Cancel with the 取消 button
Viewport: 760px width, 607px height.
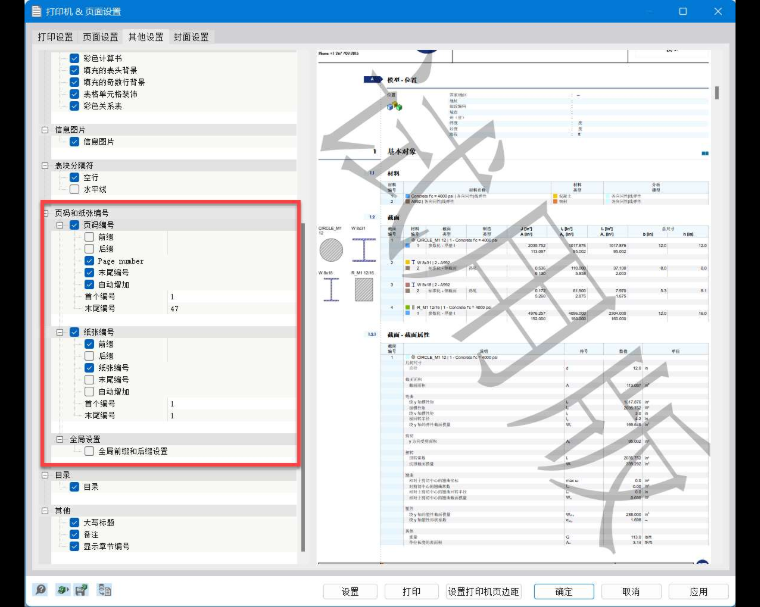[631, 591]
